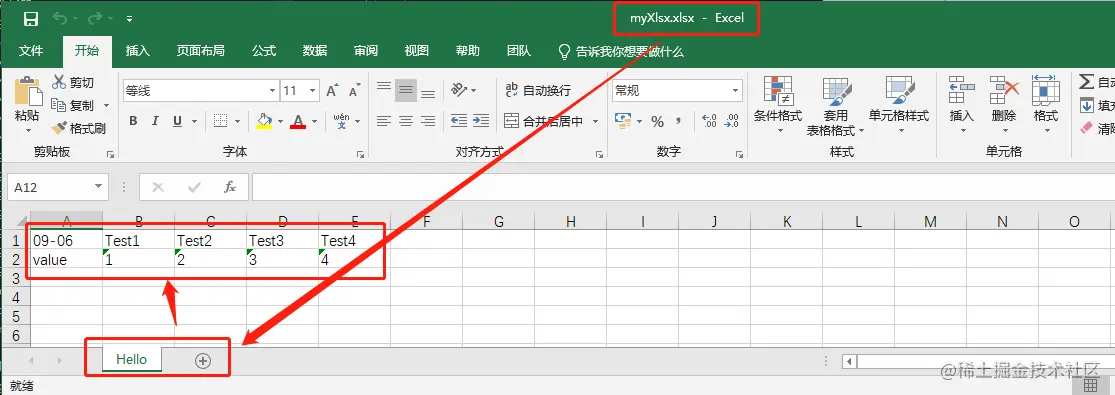Click the fx insert function icon

click(230, 187)
